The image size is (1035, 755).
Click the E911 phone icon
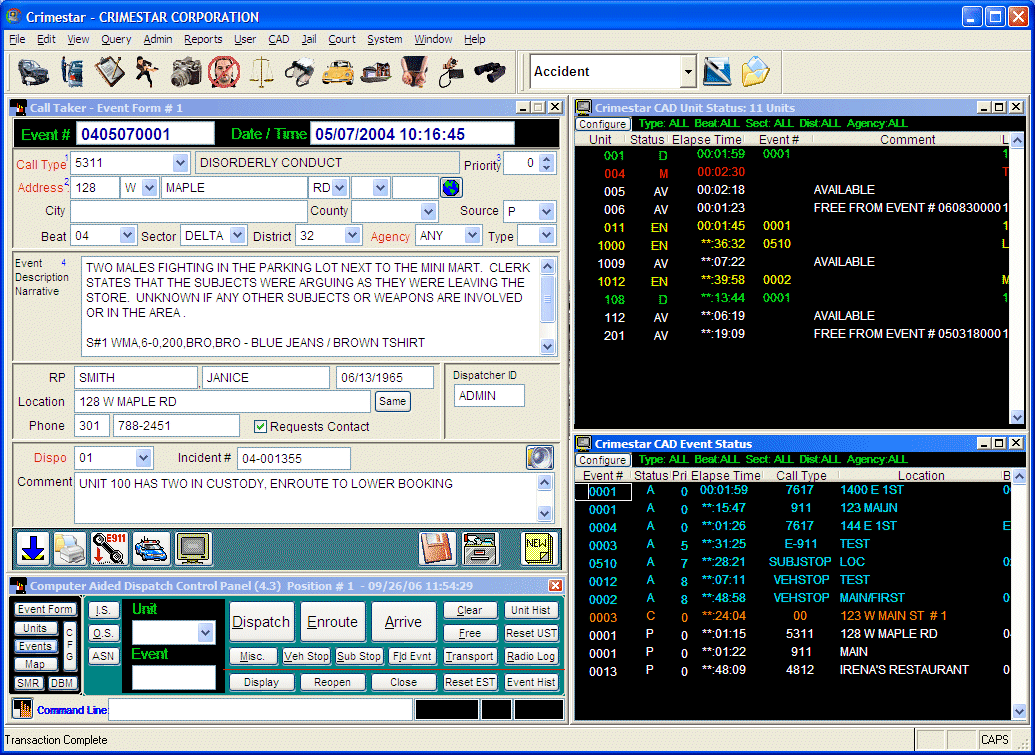108,548
